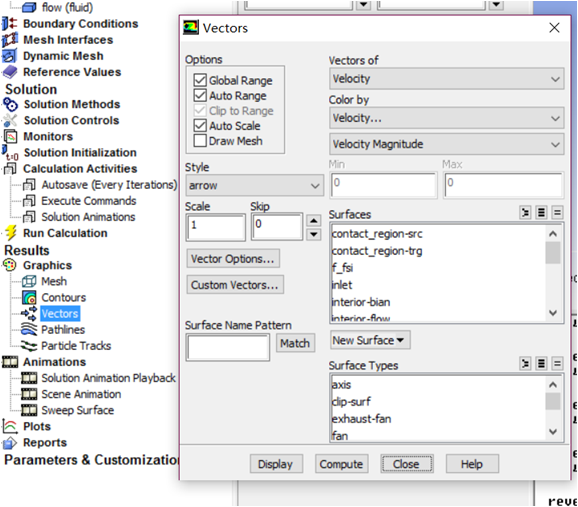Click the Plots chart icon
Viewport: 578px width, 507px height.
[10, 426]
